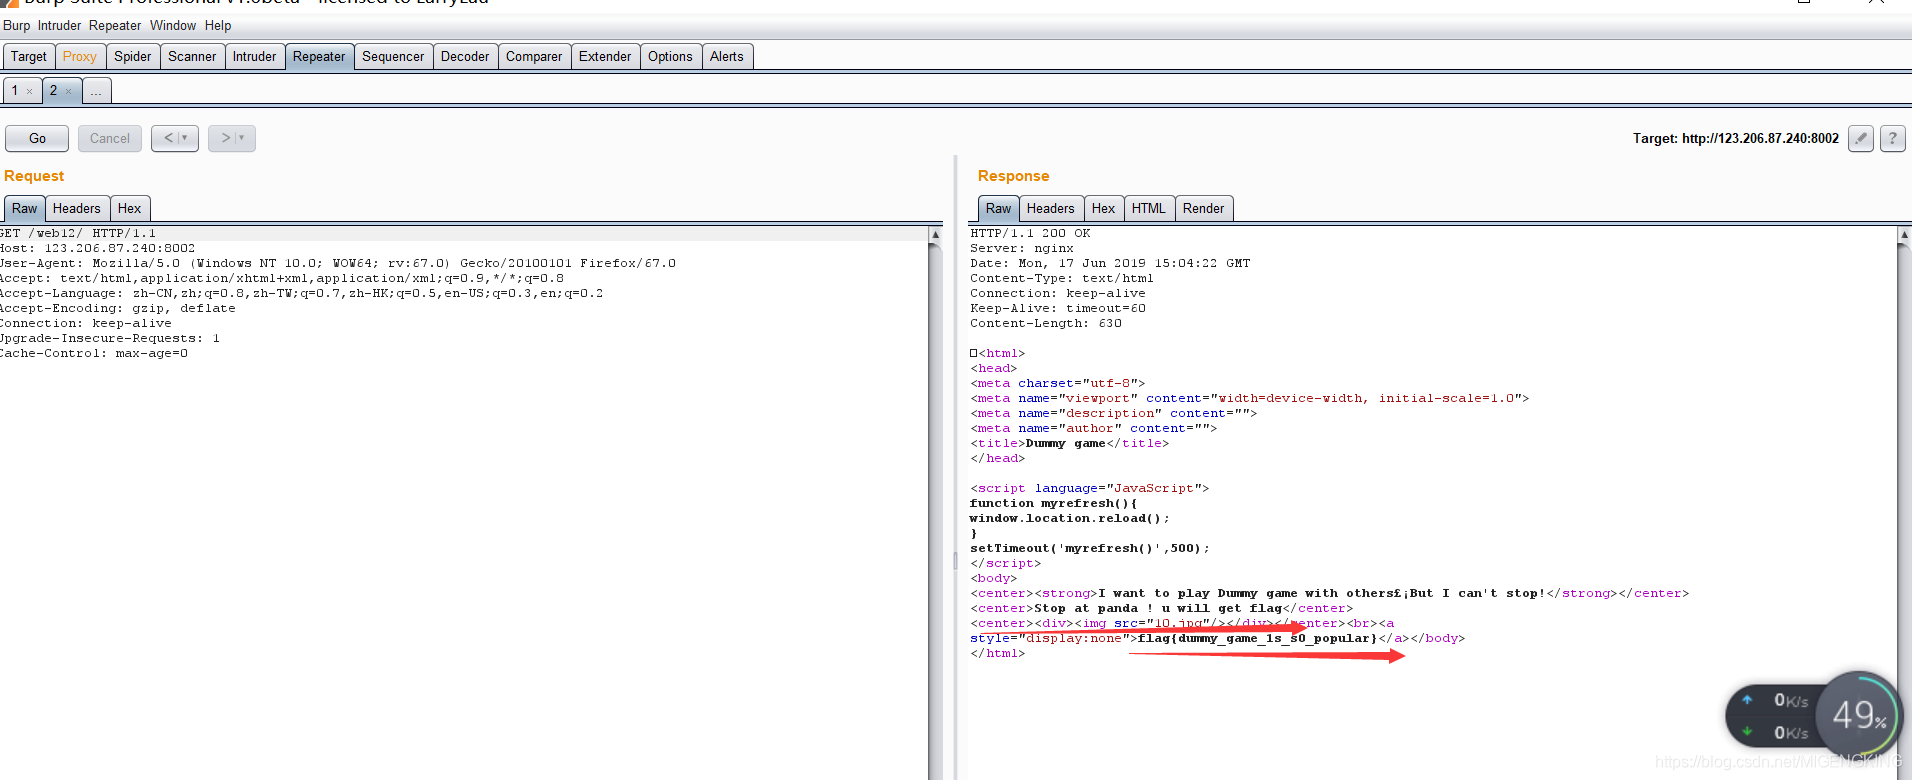Switch to the Proxy tab

[80, 57]
